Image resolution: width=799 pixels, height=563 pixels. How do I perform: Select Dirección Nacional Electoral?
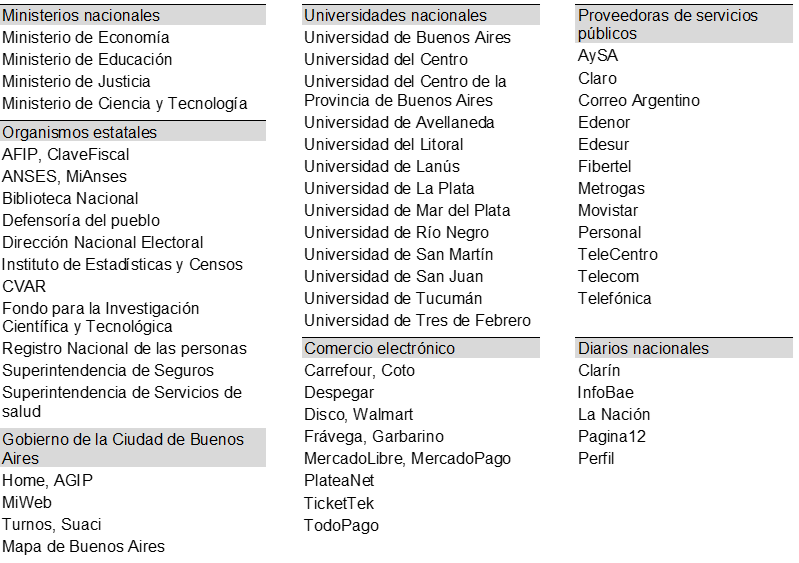103,243
